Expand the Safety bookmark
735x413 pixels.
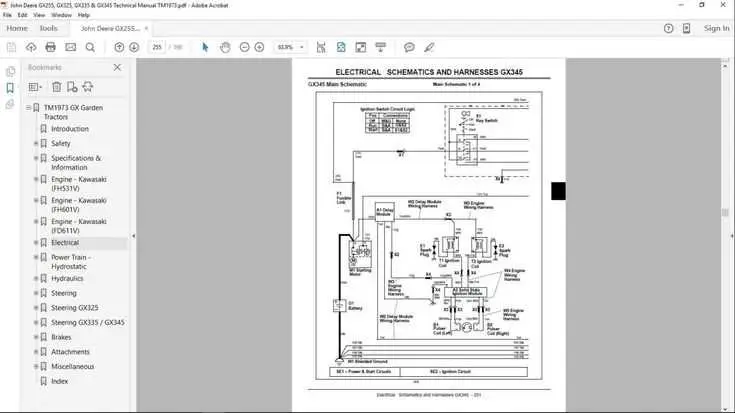click(x=36, y=143)
